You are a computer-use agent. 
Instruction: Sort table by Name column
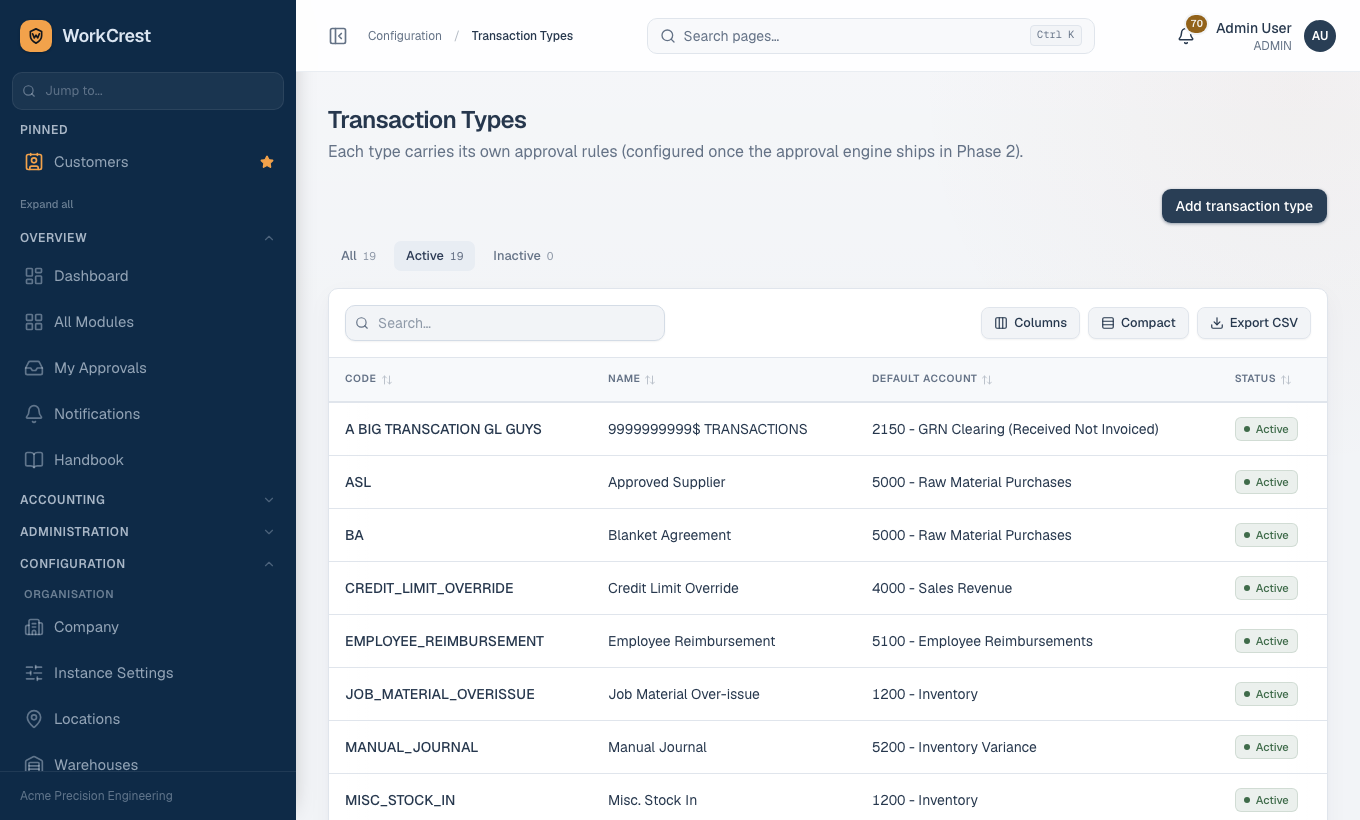(x=631, y=379)
